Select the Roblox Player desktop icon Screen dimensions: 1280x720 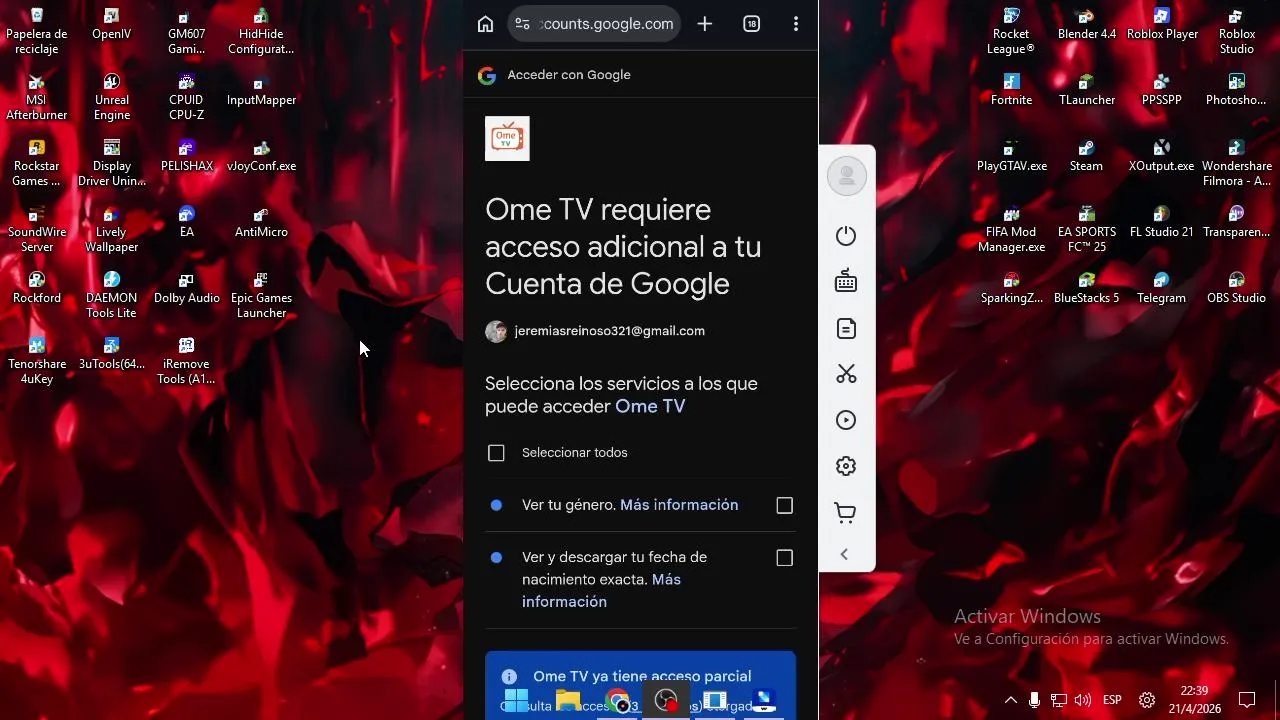(x=1162, y=24)
